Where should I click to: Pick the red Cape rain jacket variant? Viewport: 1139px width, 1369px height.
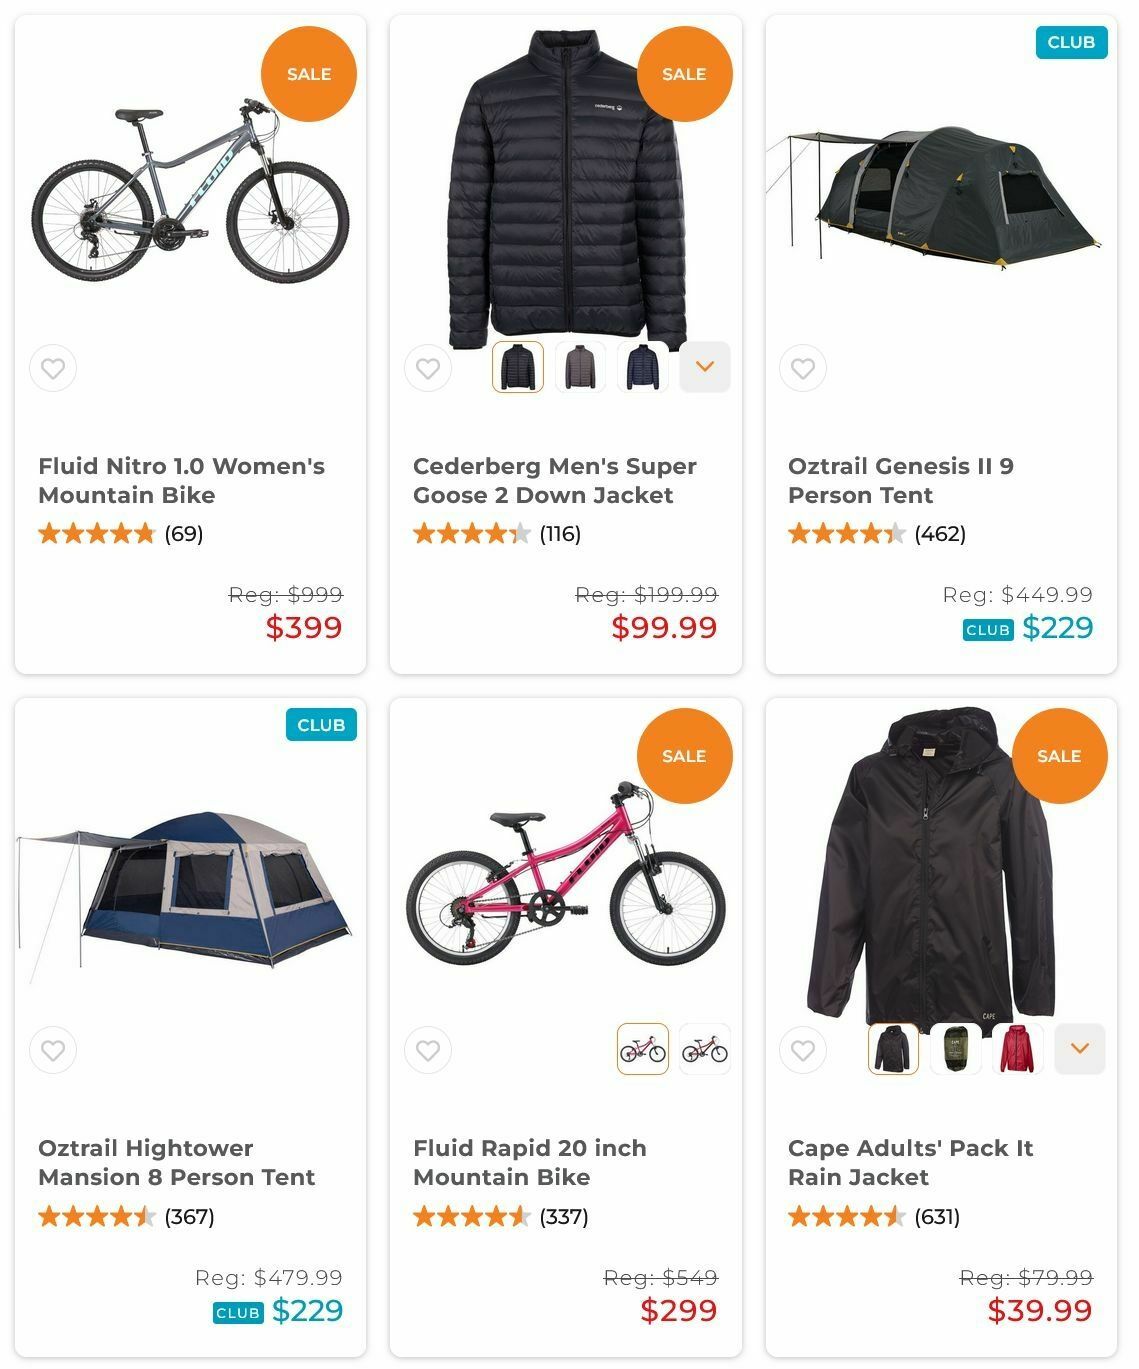pos(1018,1049)
